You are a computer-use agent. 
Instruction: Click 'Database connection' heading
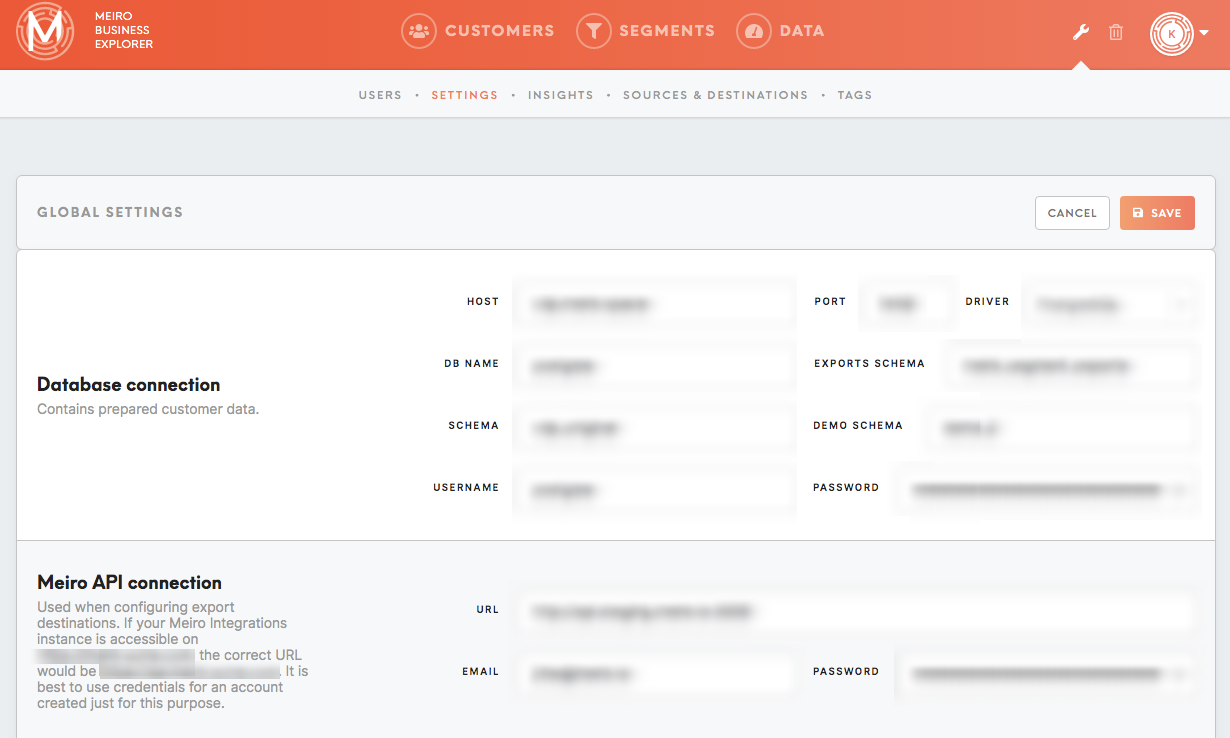[x=129, y=385]
